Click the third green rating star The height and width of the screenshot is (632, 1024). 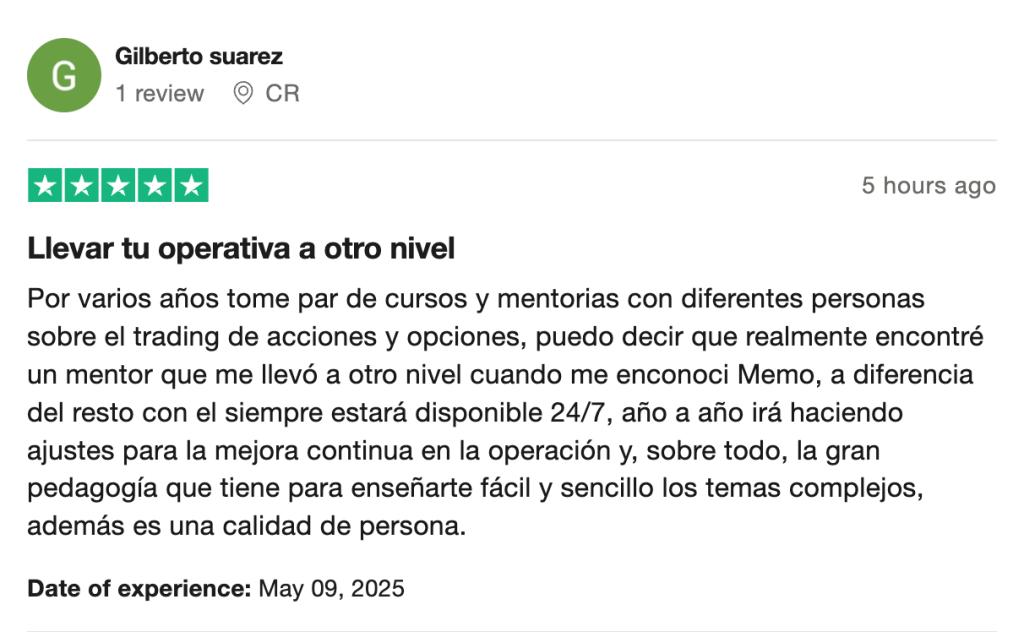[118, 185]
